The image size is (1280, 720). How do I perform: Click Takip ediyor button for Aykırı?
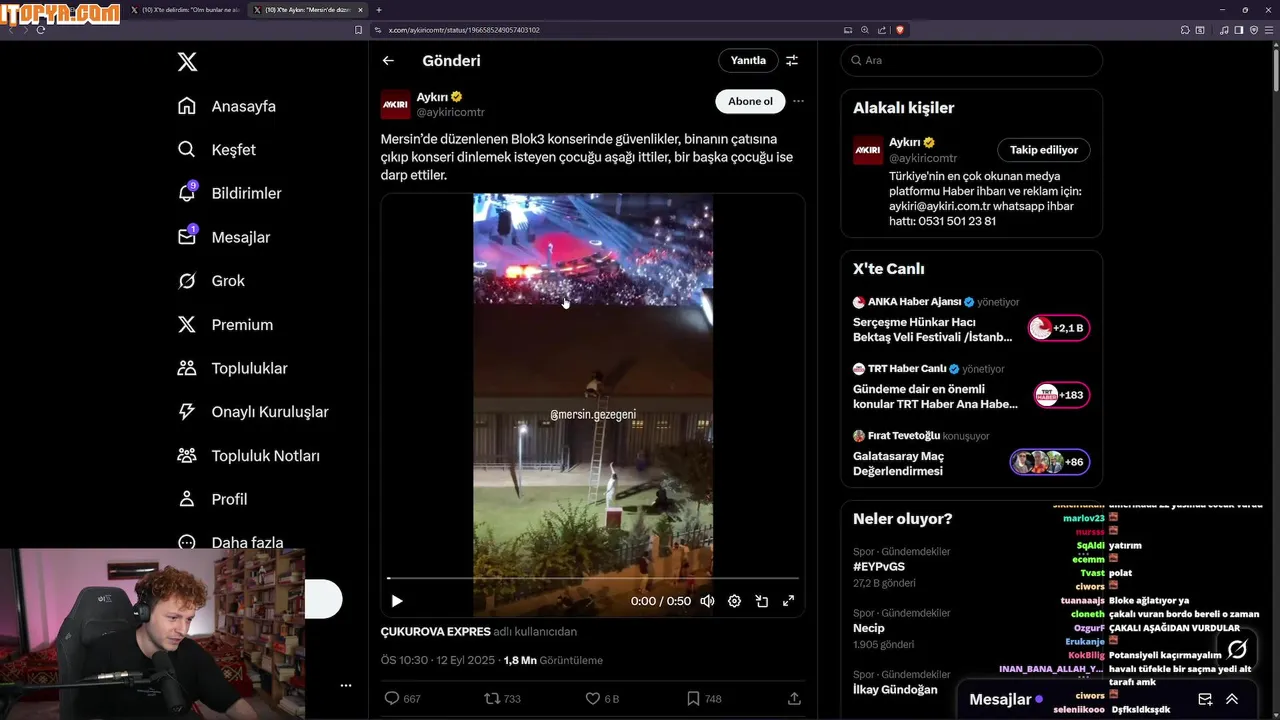click(x=1044, y=150)
